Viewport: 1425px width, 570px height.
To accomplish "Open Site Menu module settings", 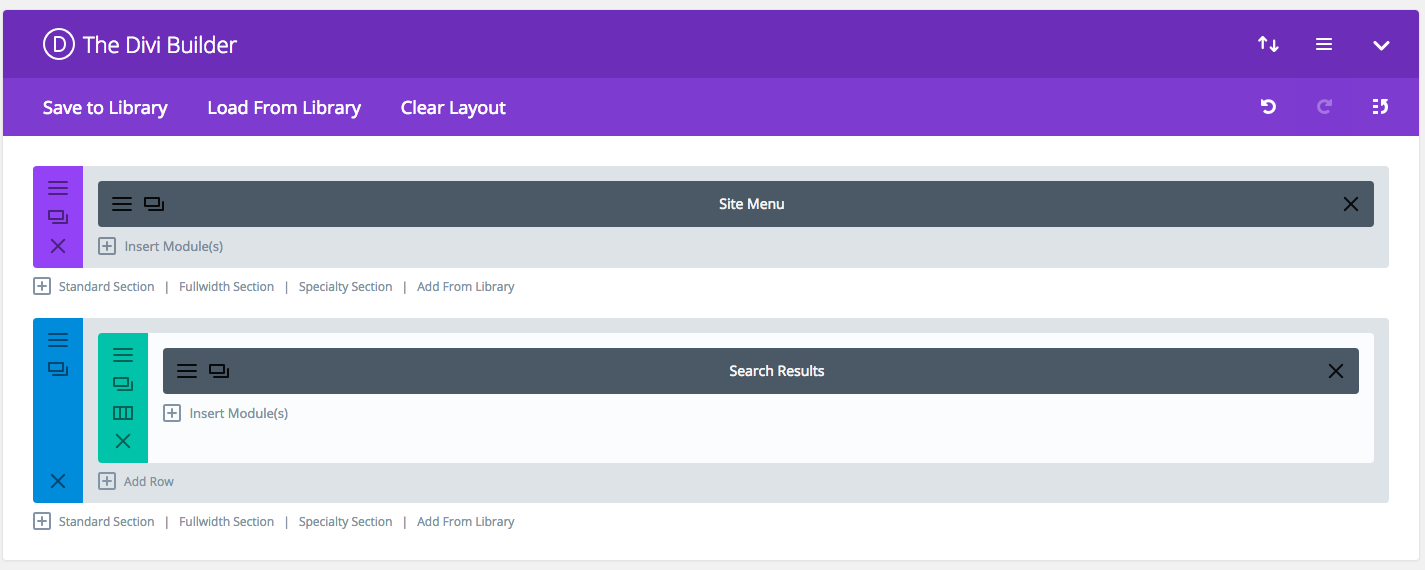I will tap(122, 204).
